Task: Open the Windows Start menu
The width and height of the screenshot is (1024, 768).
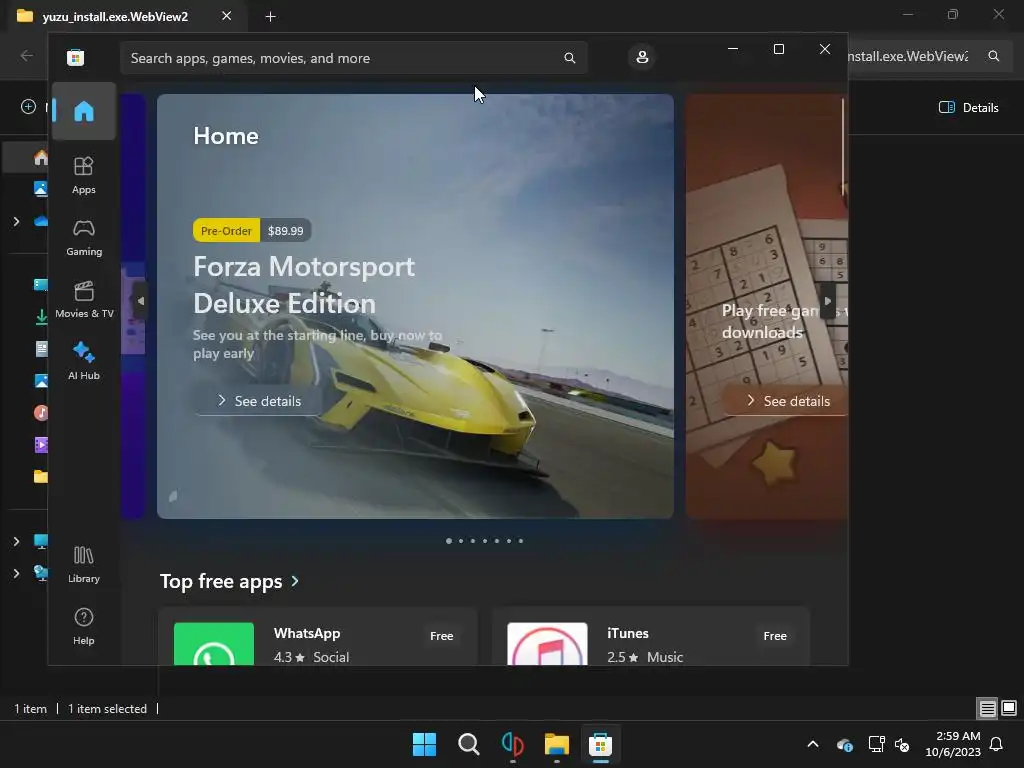Action: 424,744
